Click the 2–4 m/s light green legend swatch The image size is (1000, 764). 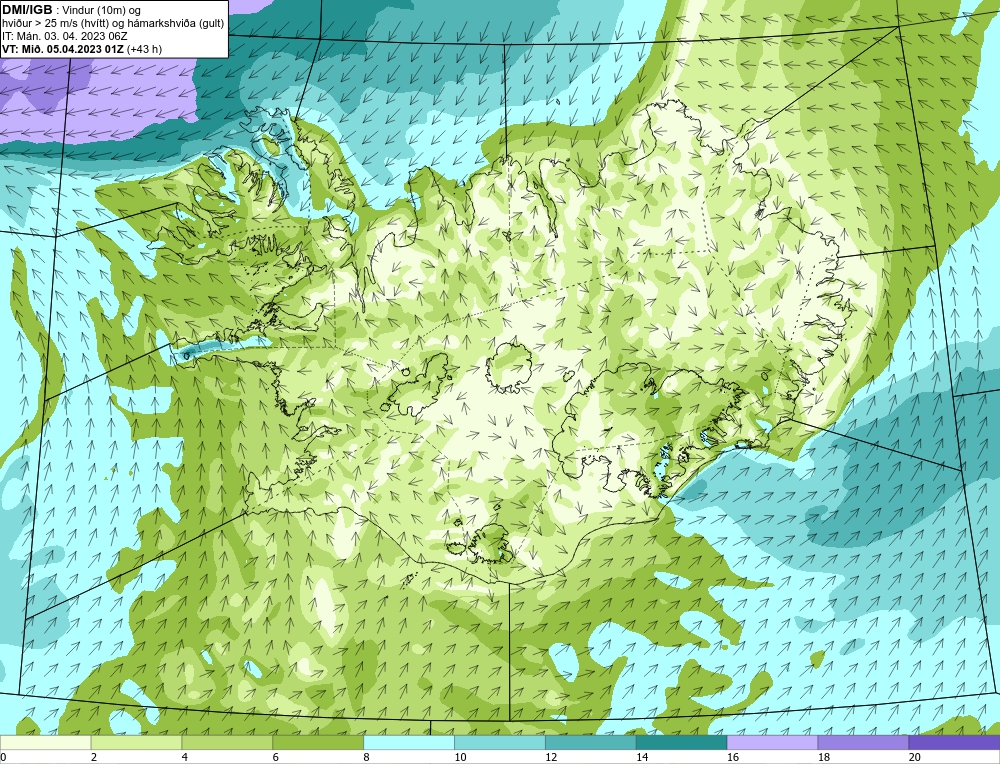coord(136,742)
